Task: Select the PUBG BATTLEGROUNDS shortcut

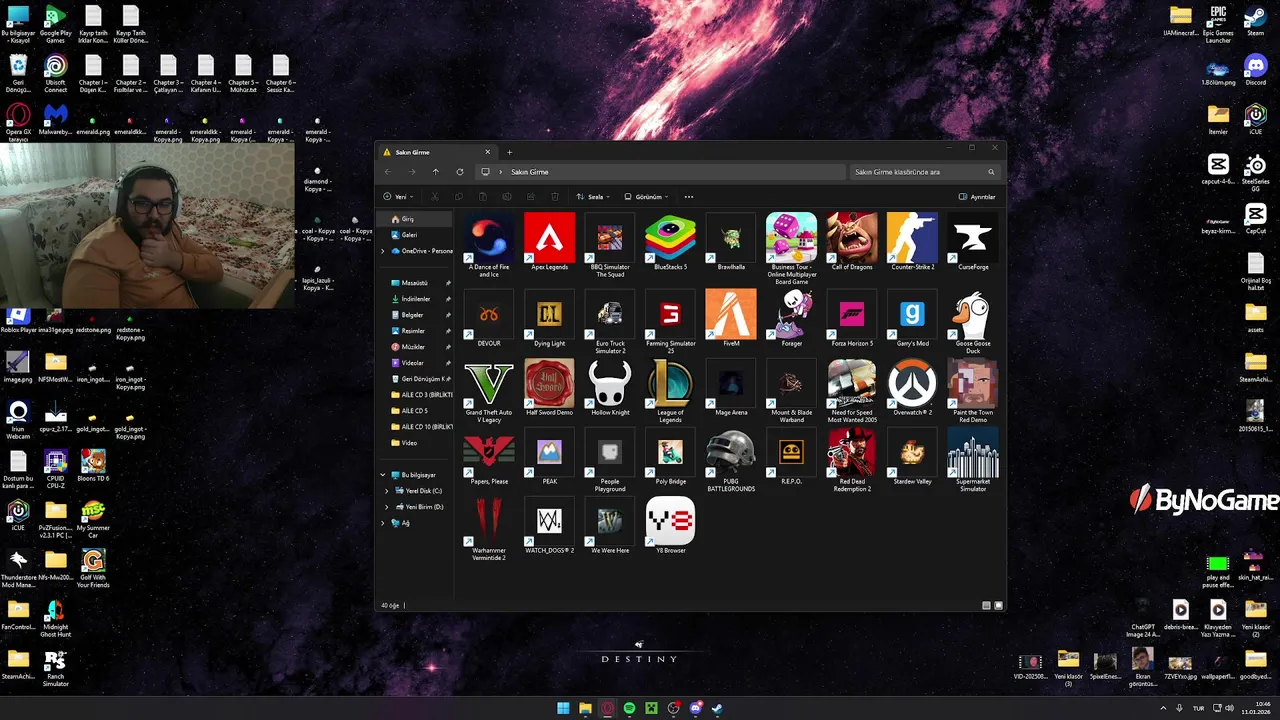Action: (x=731, y=460)
